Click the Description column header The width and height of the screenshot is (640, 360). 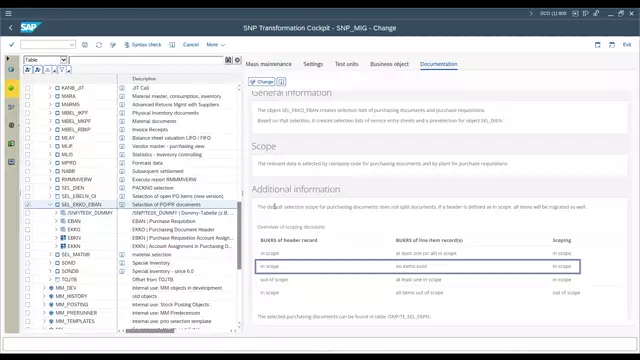click(x=144, y=79)
